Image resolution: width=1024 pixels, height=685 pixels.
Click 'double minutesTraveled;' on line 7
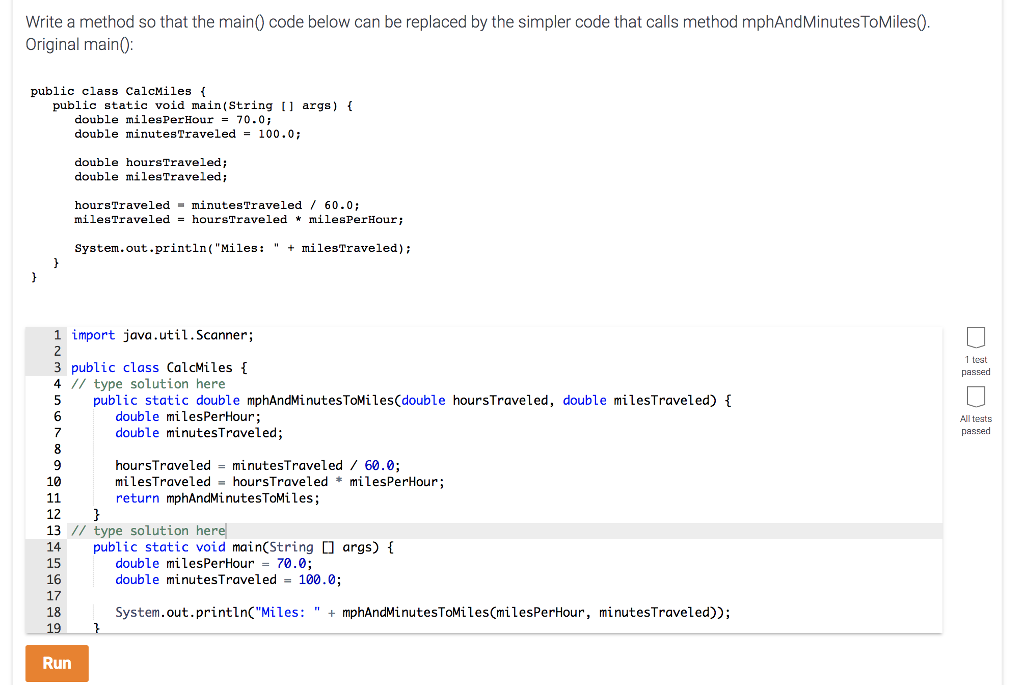(x=199, y=433)
